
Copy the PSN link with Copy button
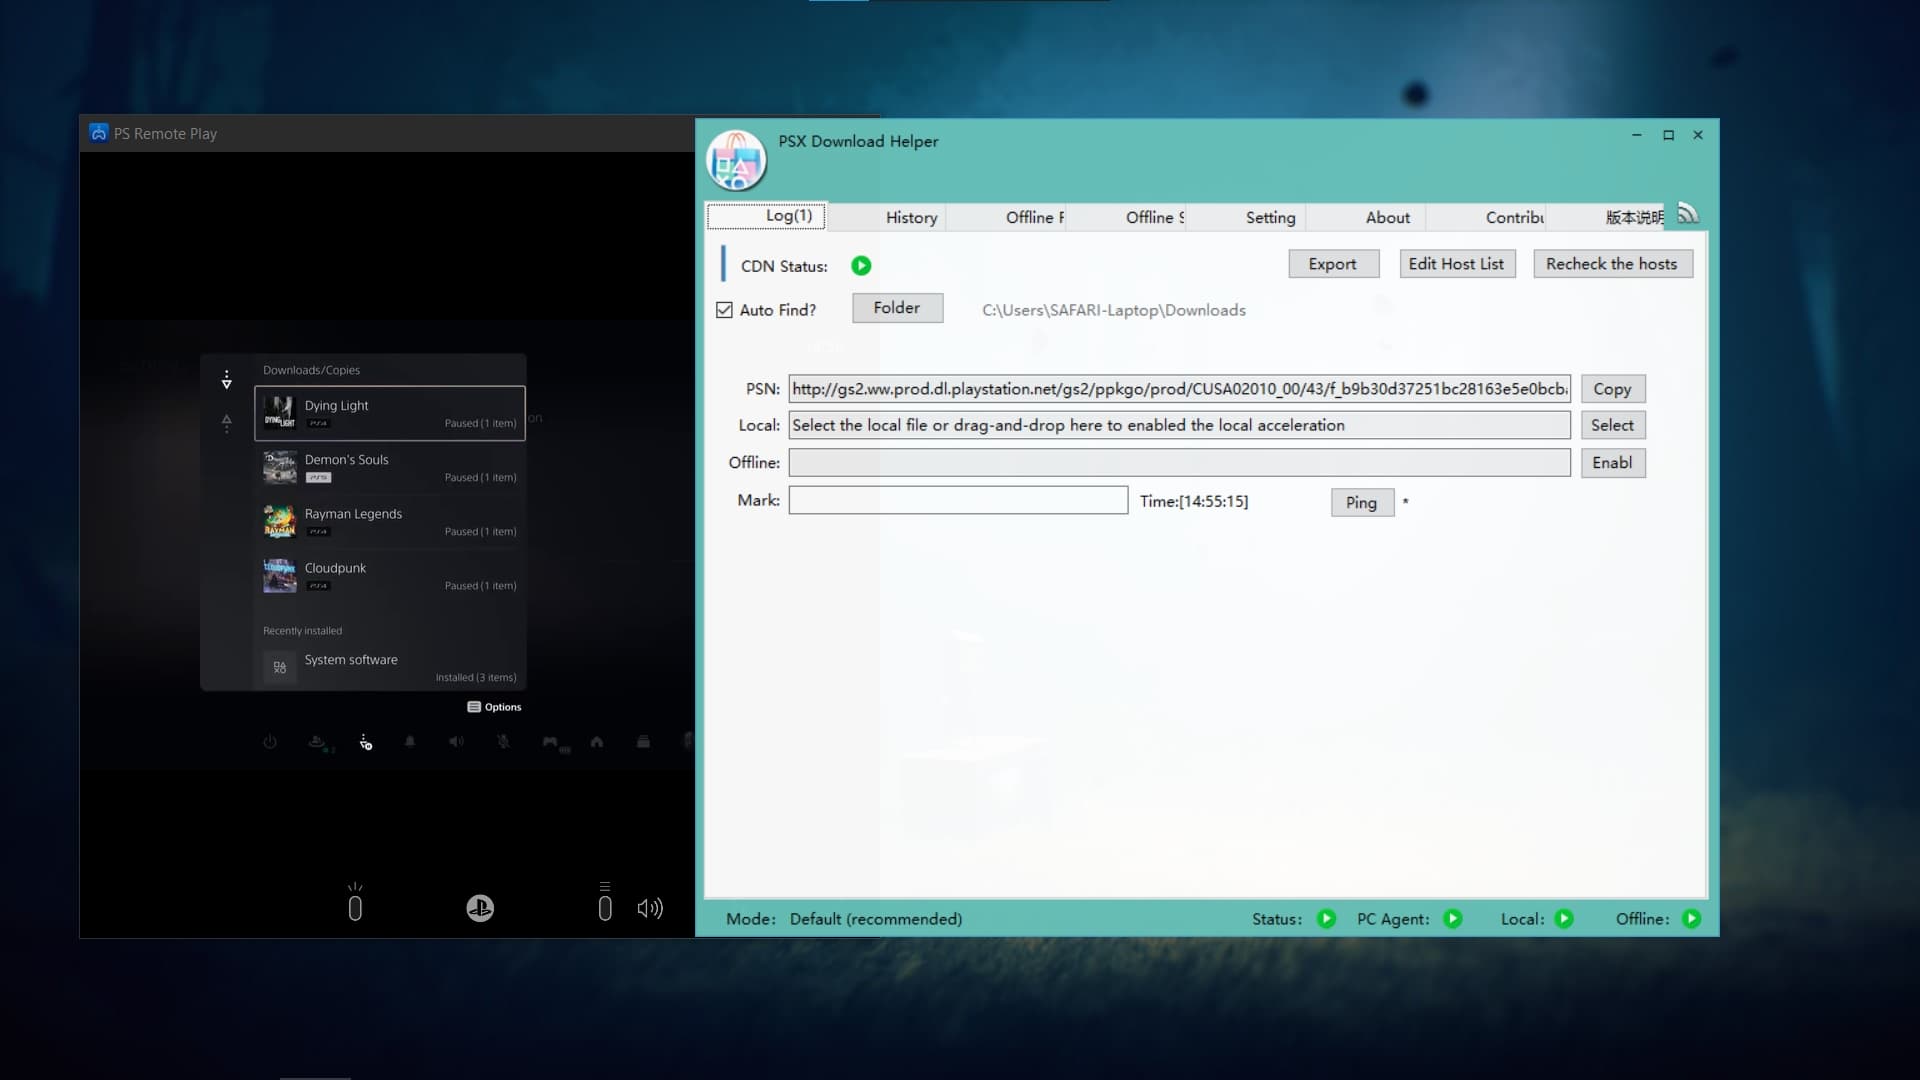pos(1612,389)
